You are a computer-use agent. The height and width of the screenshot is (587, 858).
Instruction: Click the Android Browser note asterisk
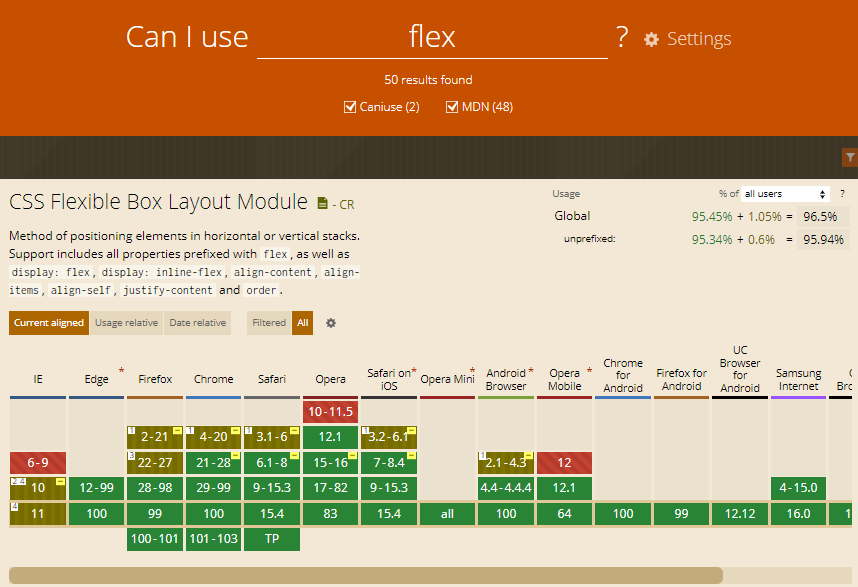point(531,371)
